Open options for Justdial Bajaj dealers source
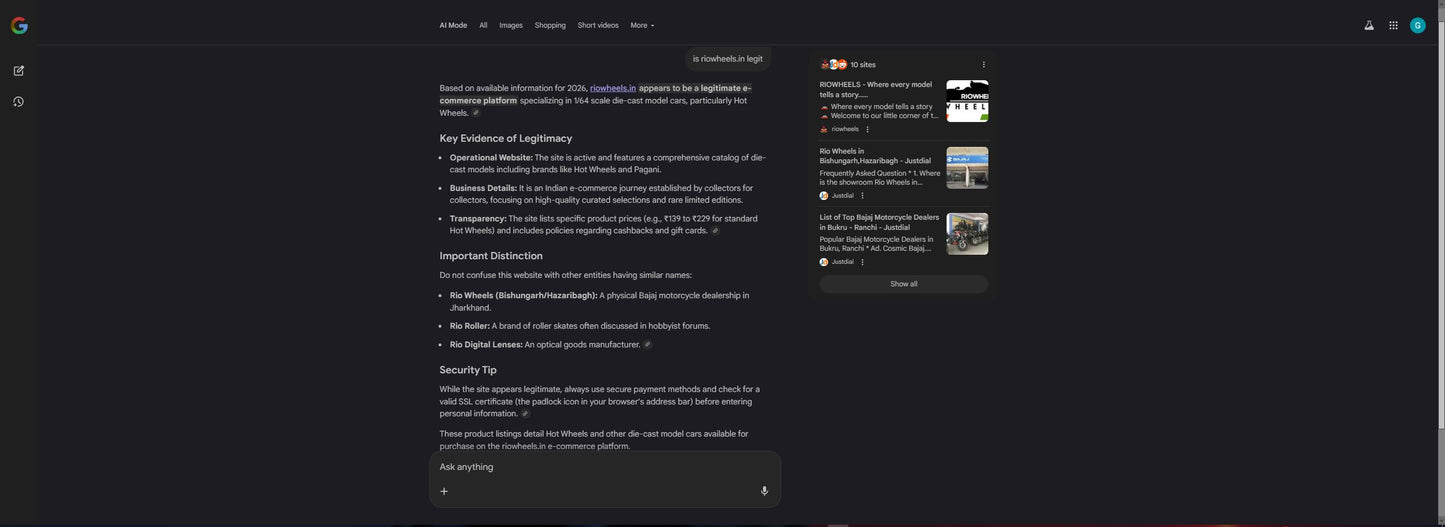Screen dimensions: 1445x527 (x=862, y=262)
